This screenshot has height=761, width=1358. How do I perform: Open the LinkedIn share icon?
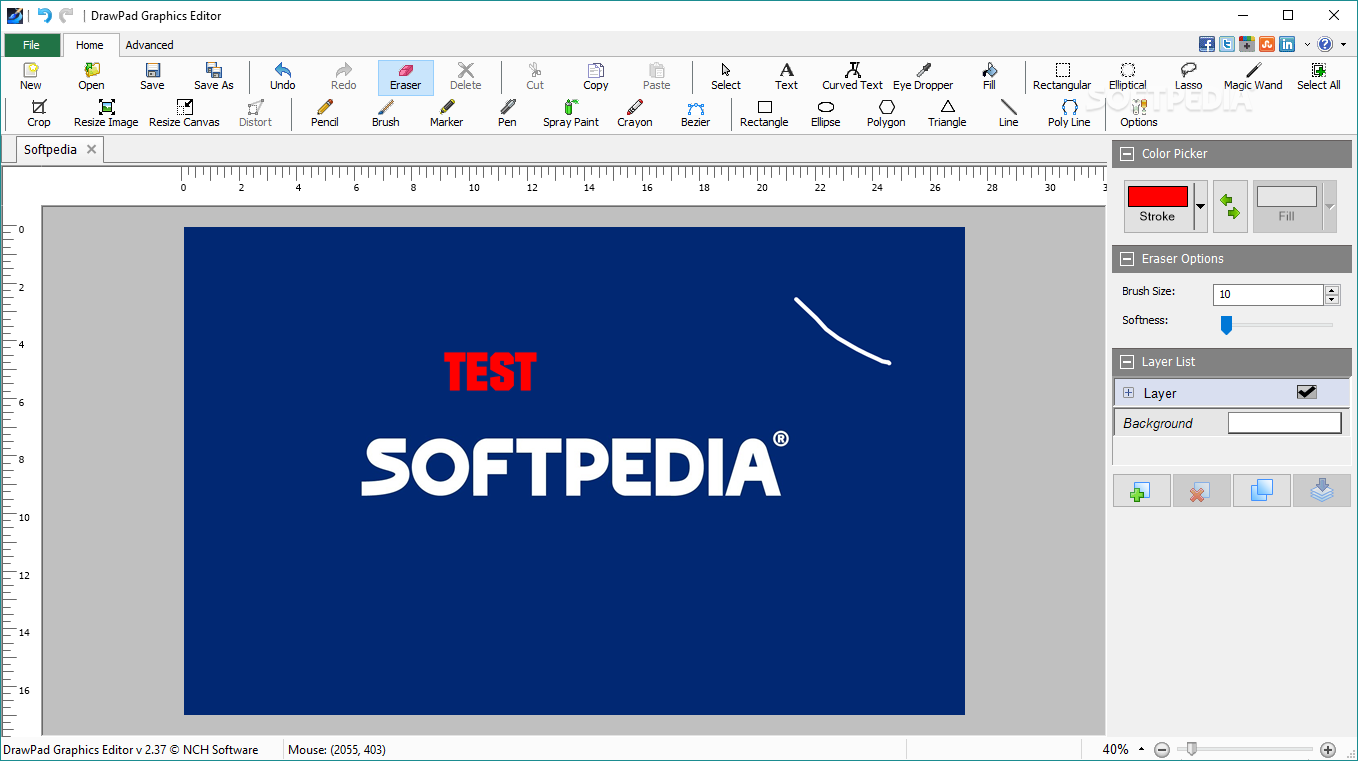[1287, 44]
